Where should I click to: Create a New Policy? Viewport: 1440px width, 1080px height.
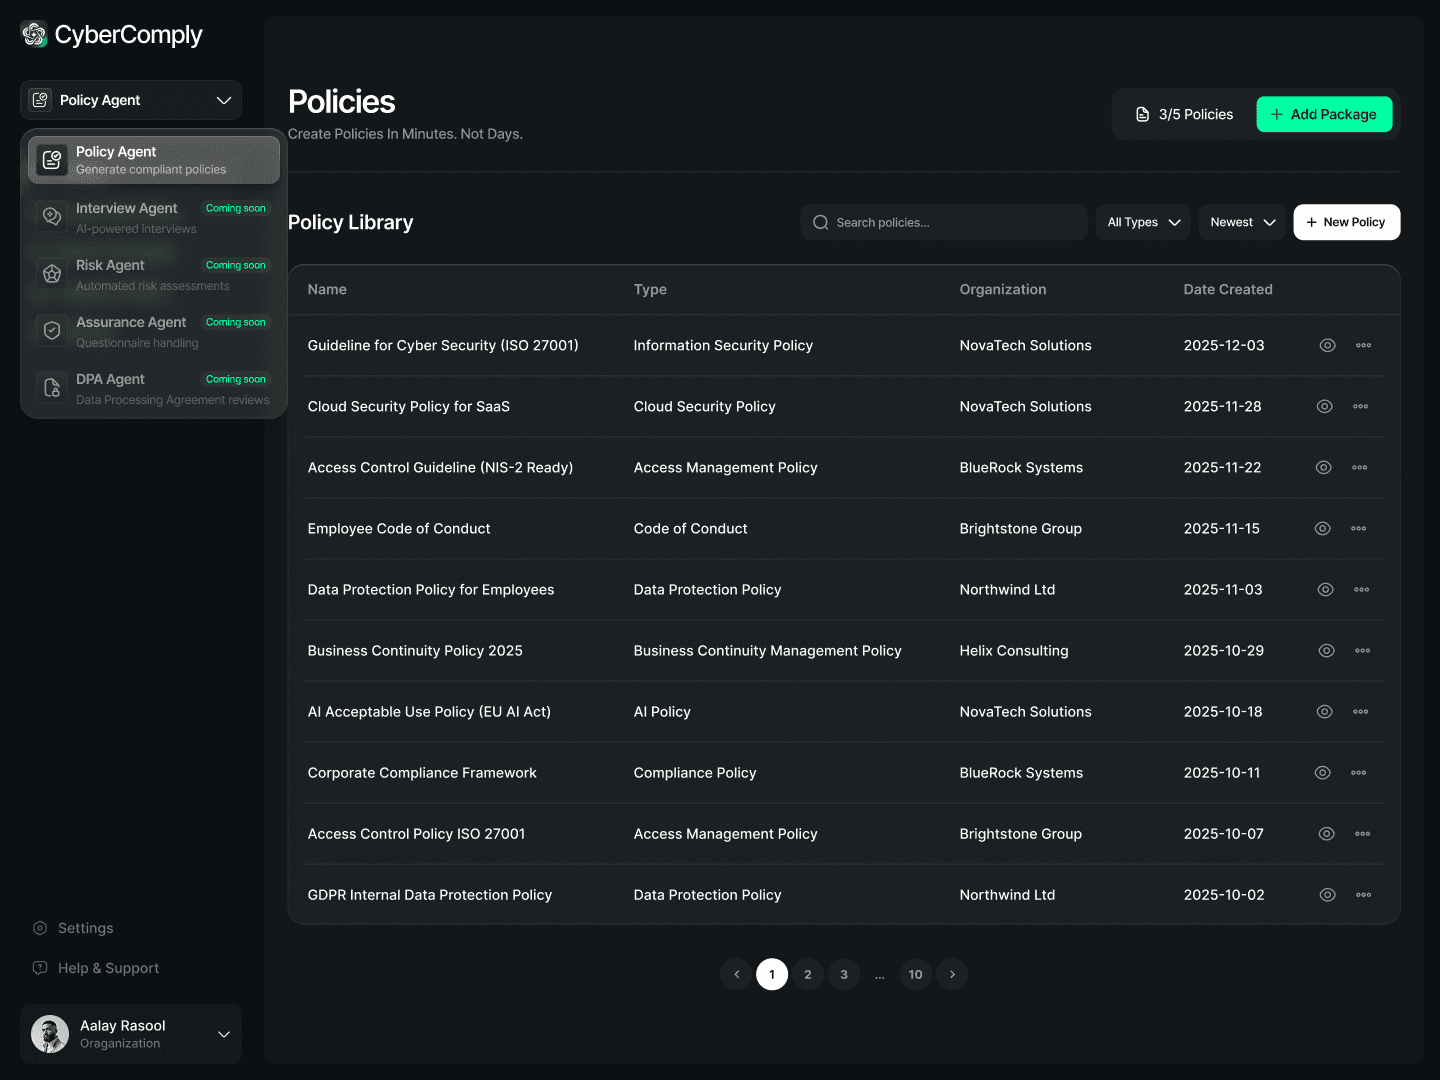click(x=1346, y=222)
